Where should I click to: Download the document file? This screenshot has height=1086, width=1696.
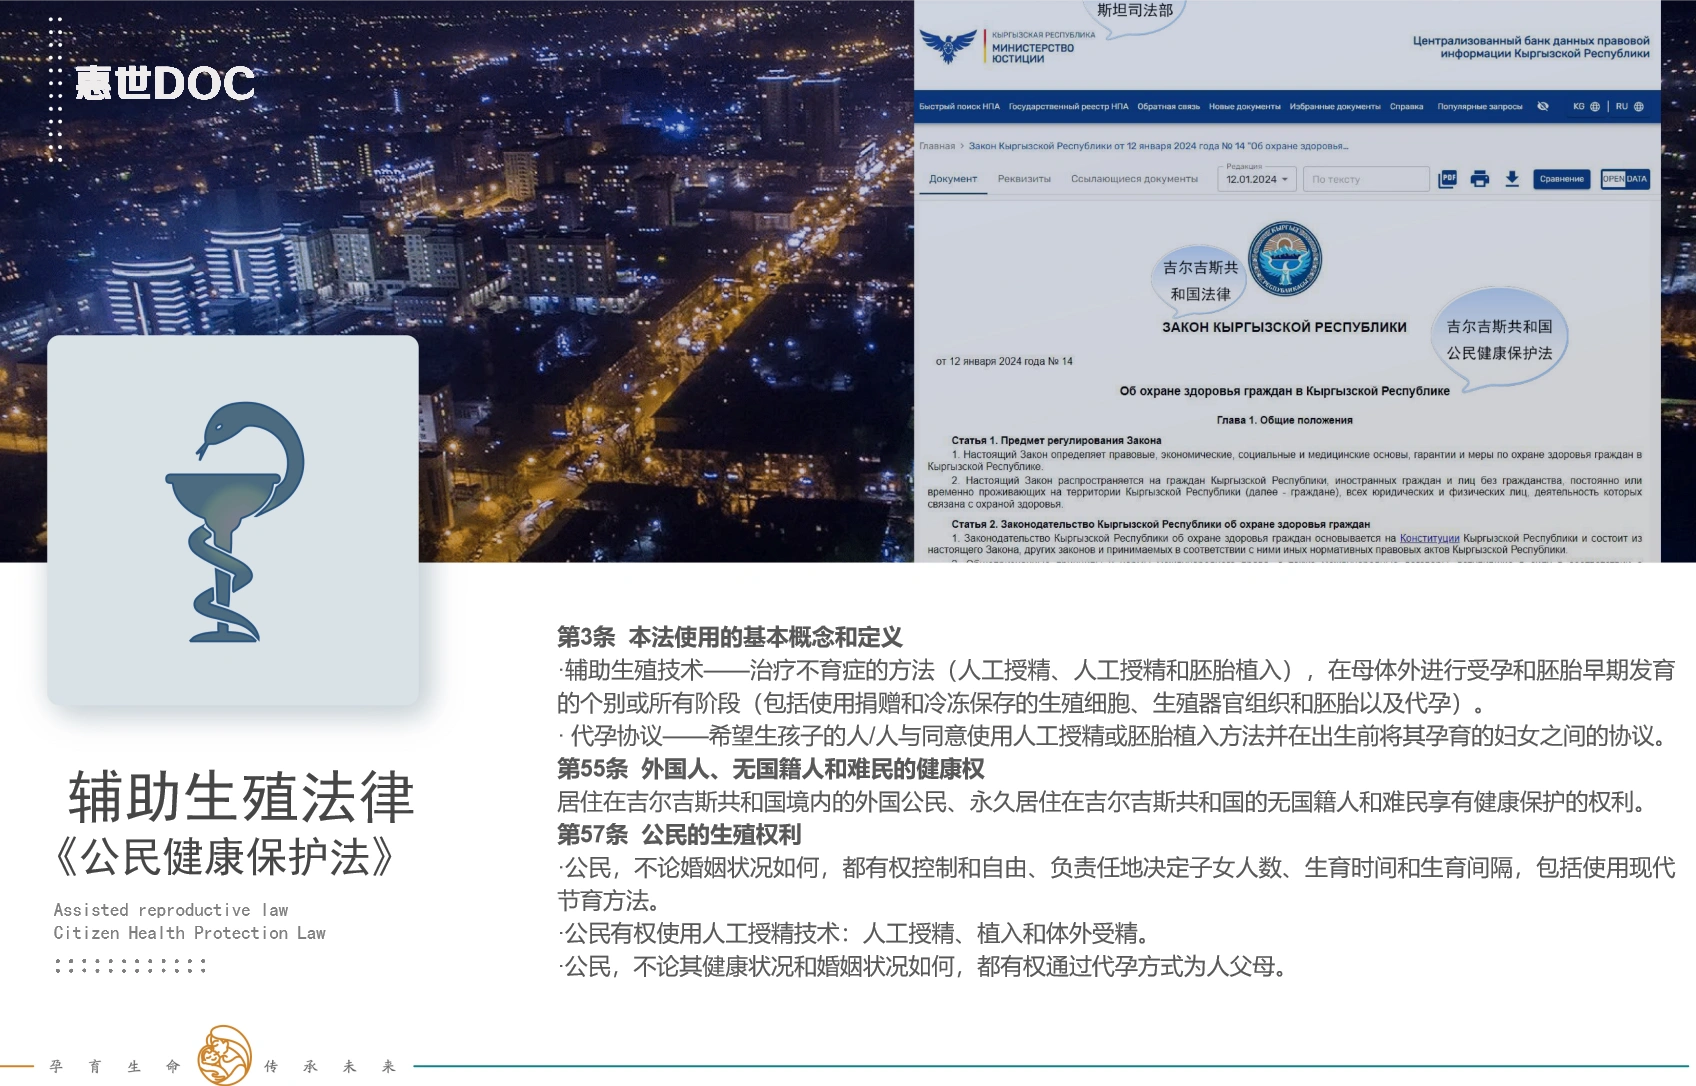point(1512,178)
